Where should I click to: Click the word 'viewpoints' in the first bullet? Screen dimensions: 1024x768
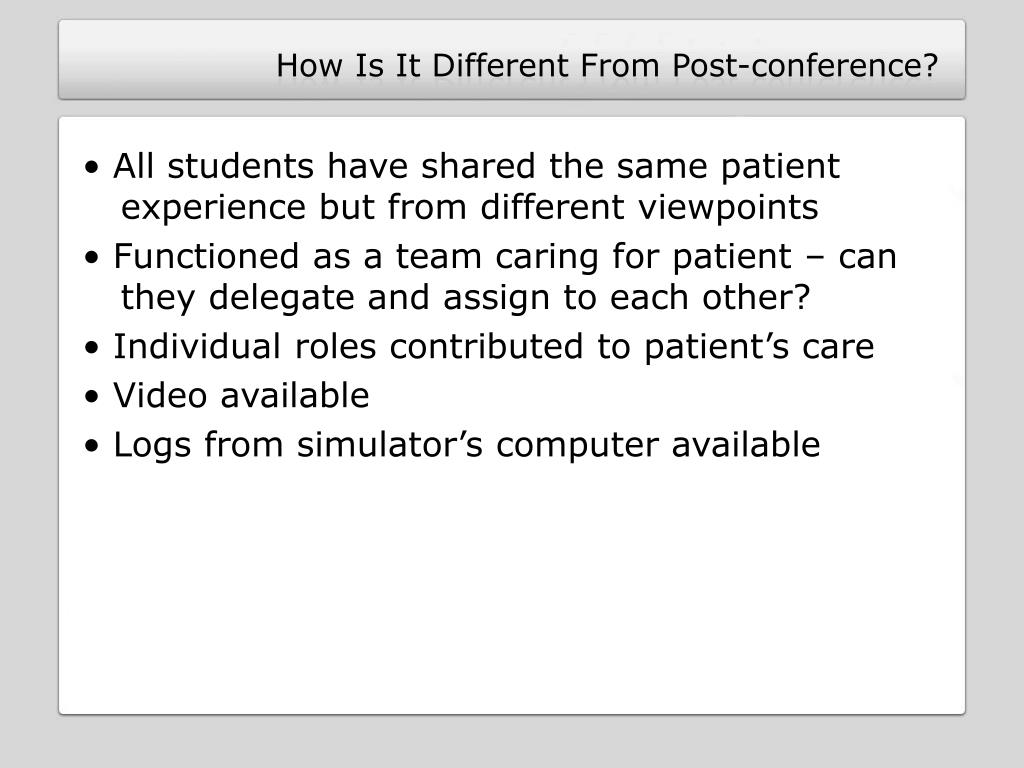(728, 208)
